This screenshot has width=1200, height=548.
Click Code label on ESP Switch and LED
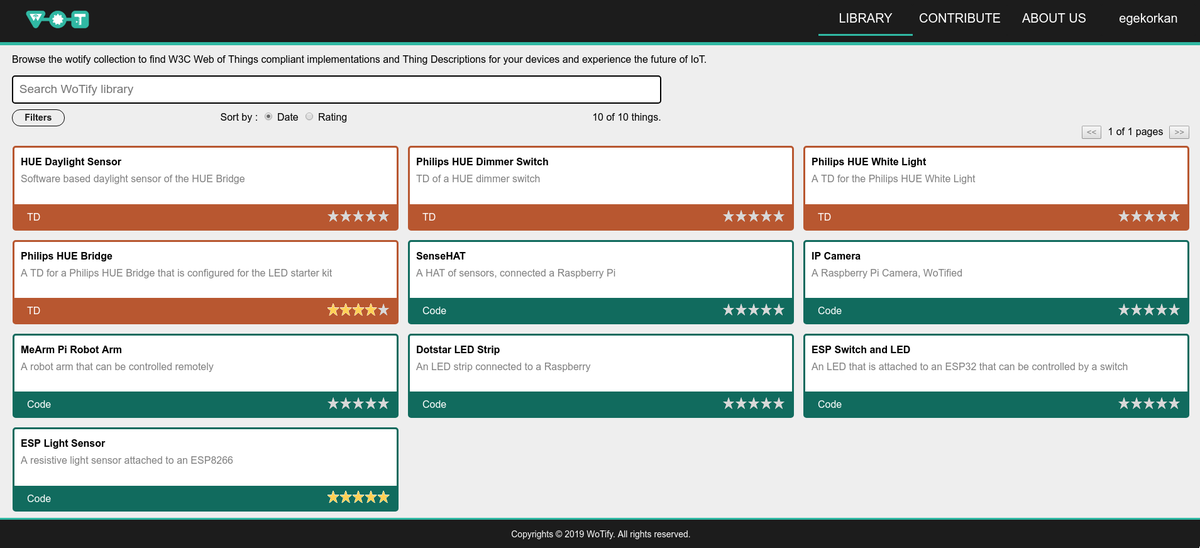coord(830,405)
